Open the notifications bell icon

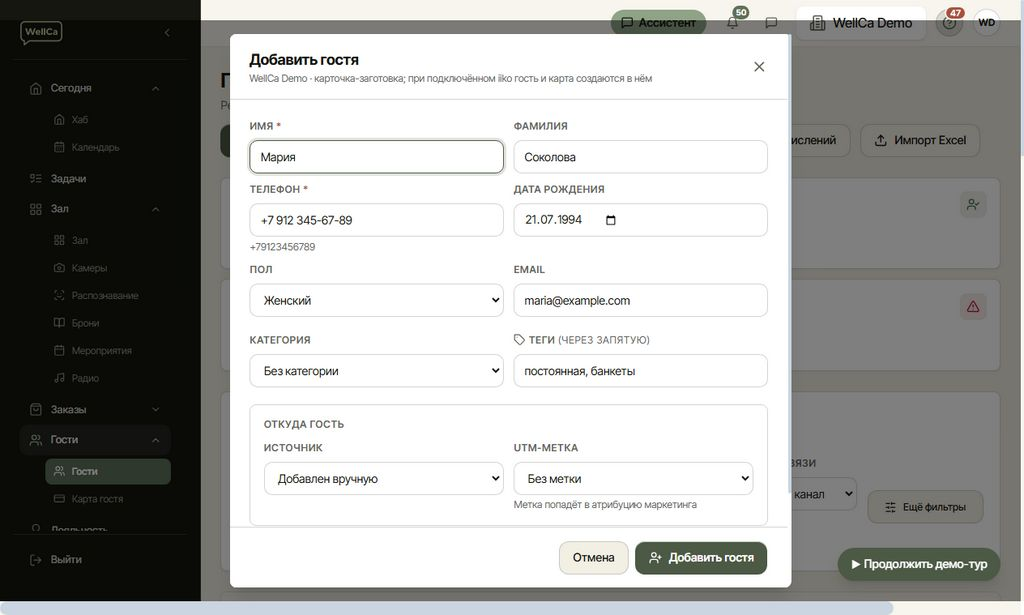[733, 23]
